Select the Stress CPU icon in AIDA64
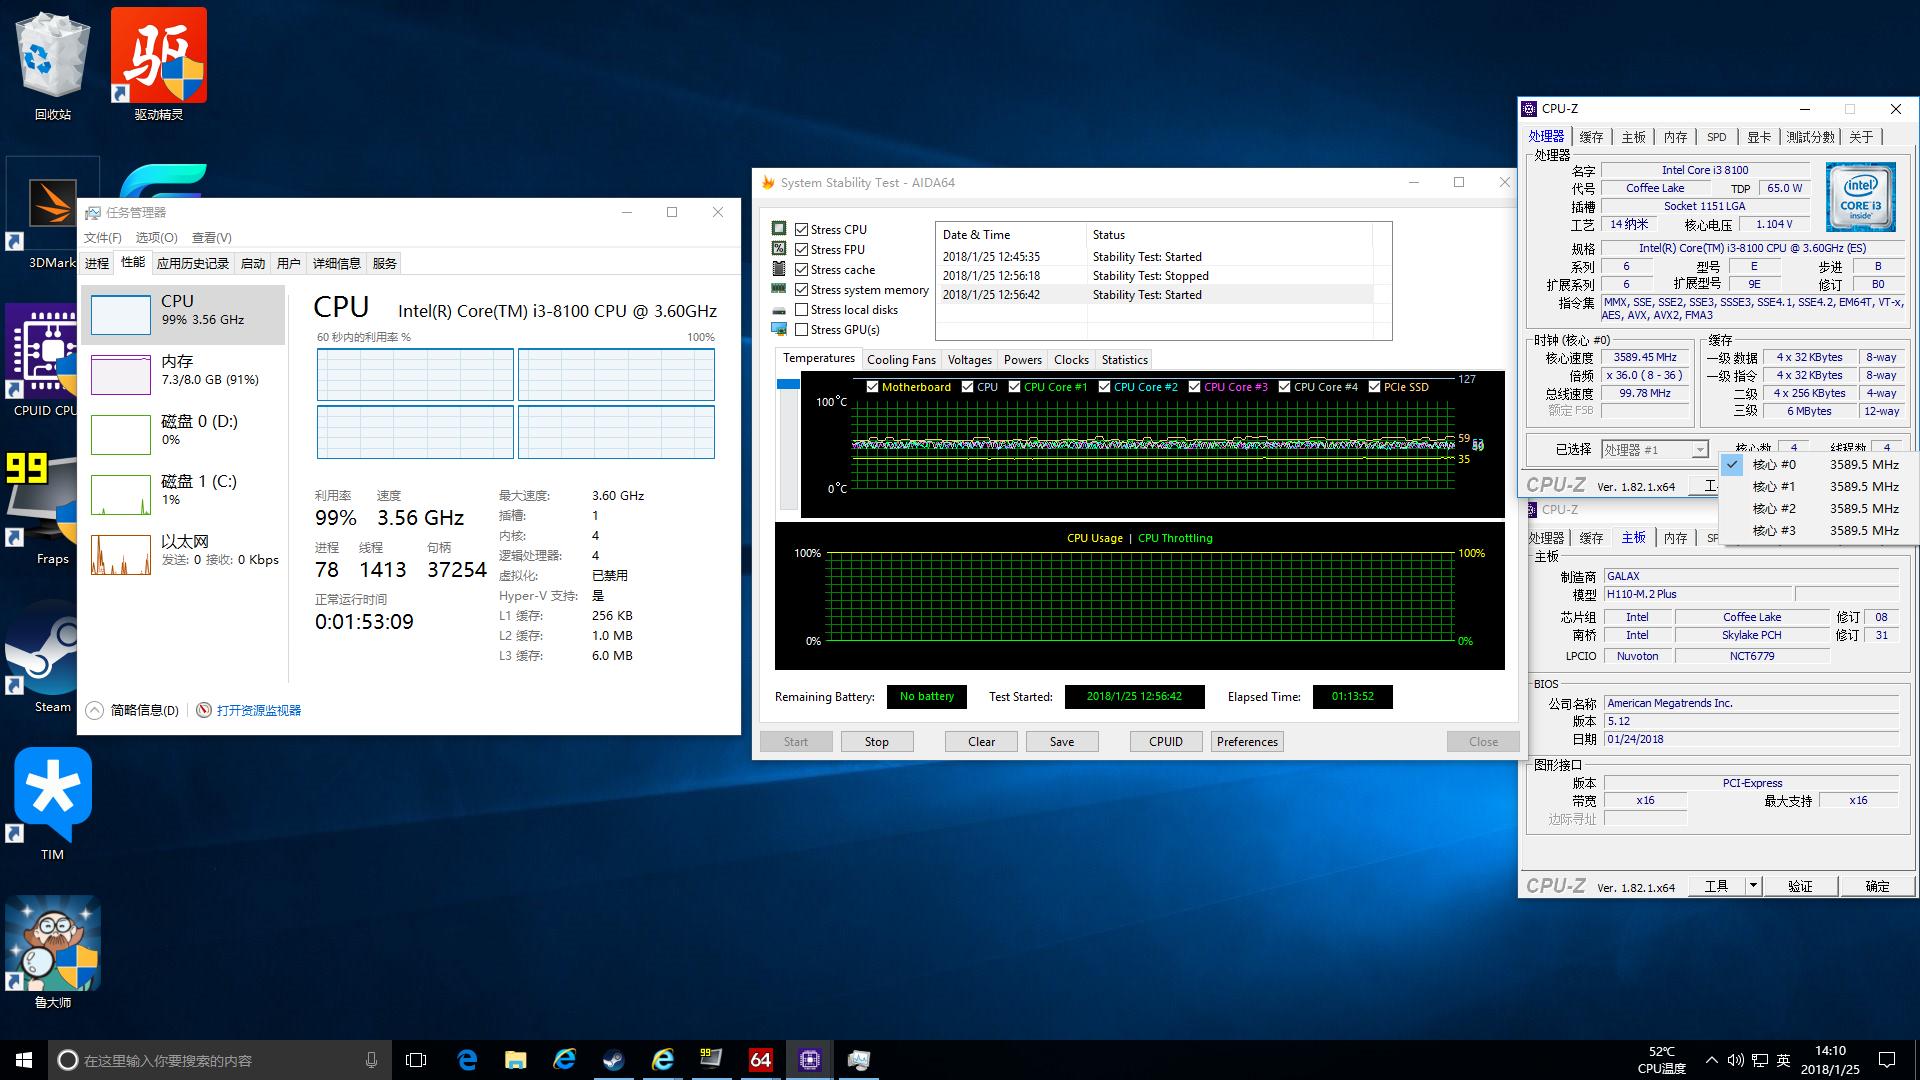The height and width of the screenshot is (1080, 1920). tap(781, 229)
